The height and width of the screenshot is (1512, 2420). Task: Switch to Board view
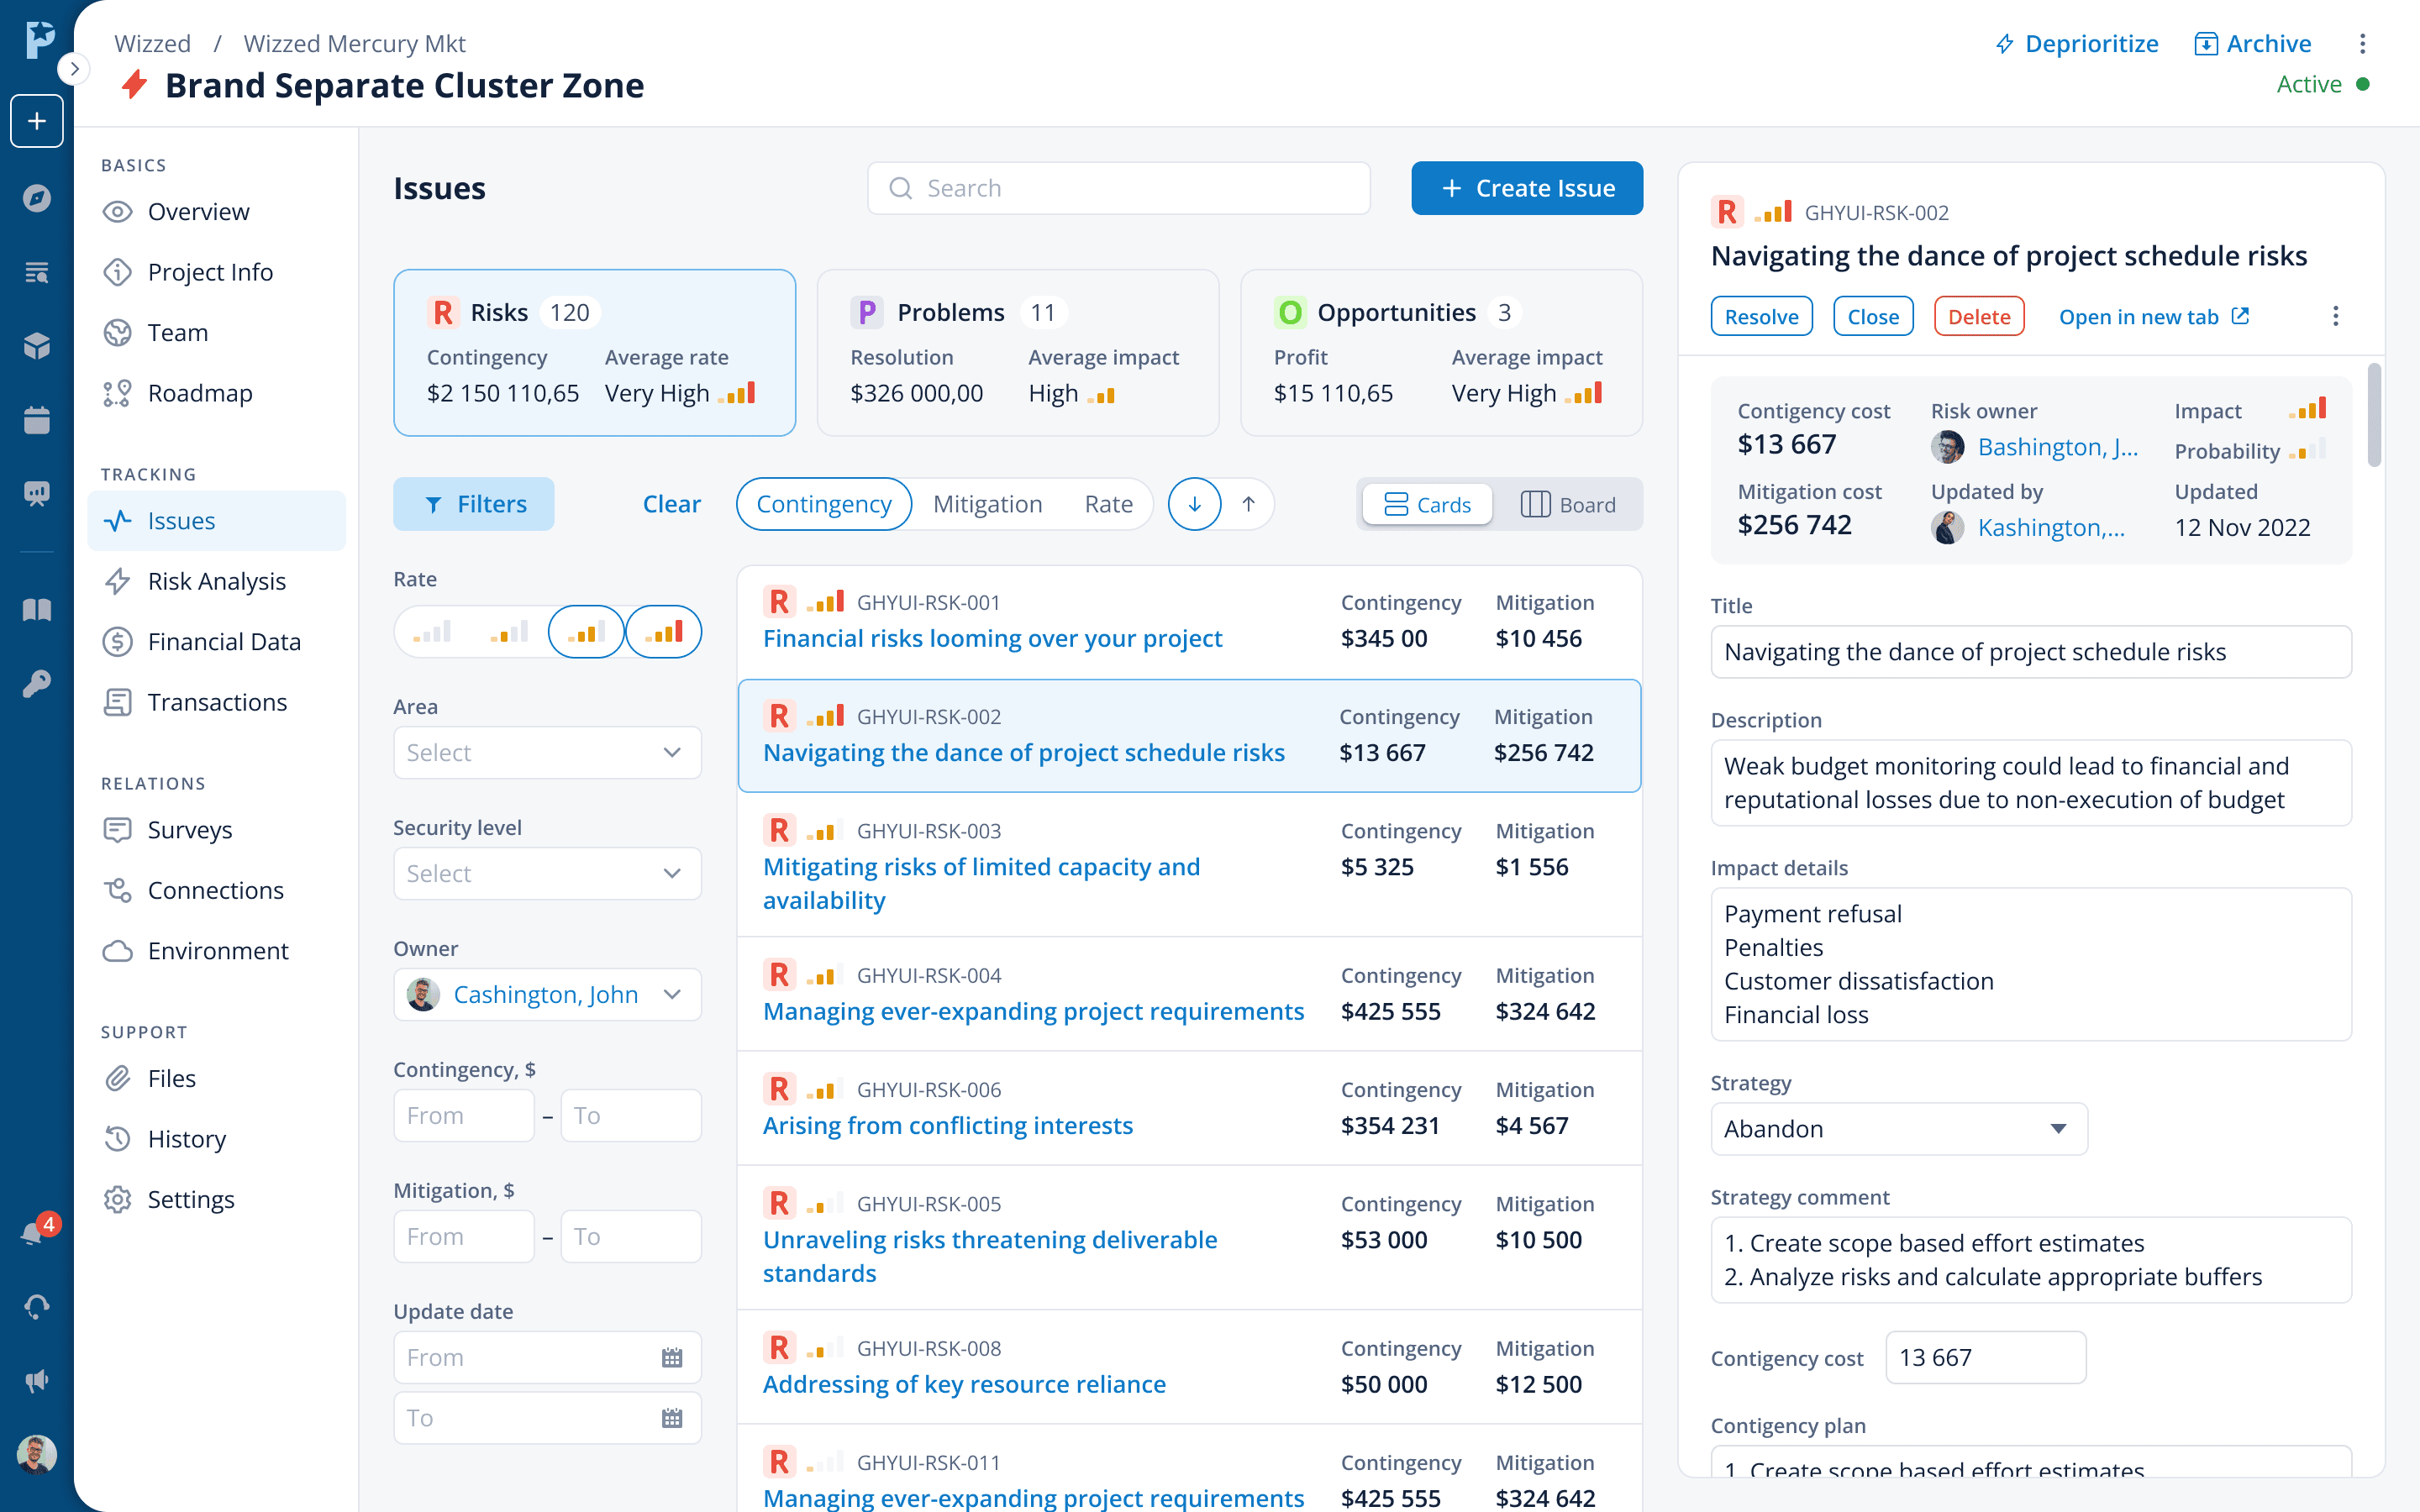[1568, 505]
